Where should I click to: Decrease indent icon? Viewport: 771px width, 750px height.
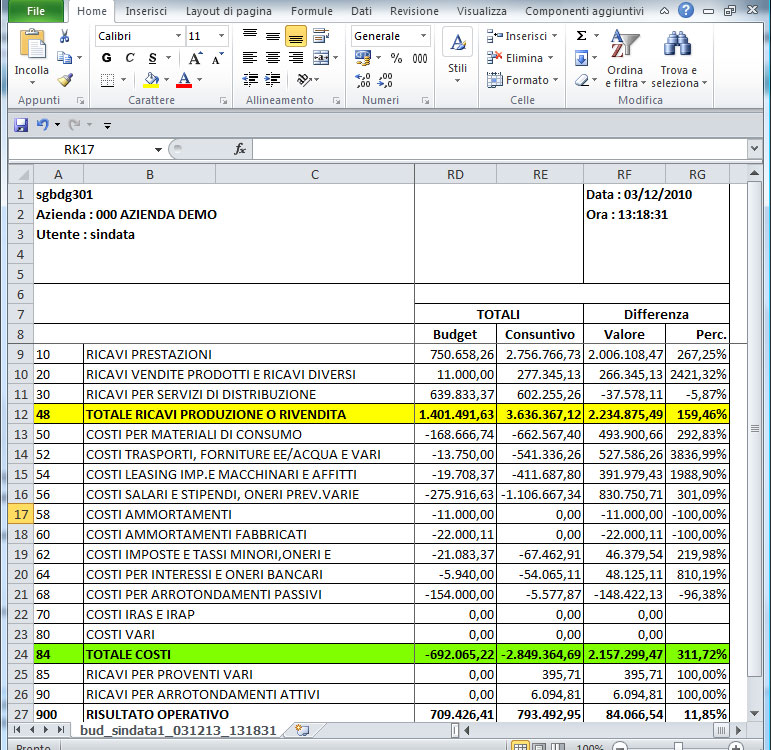pyautogui.click(x=250, y=79)
